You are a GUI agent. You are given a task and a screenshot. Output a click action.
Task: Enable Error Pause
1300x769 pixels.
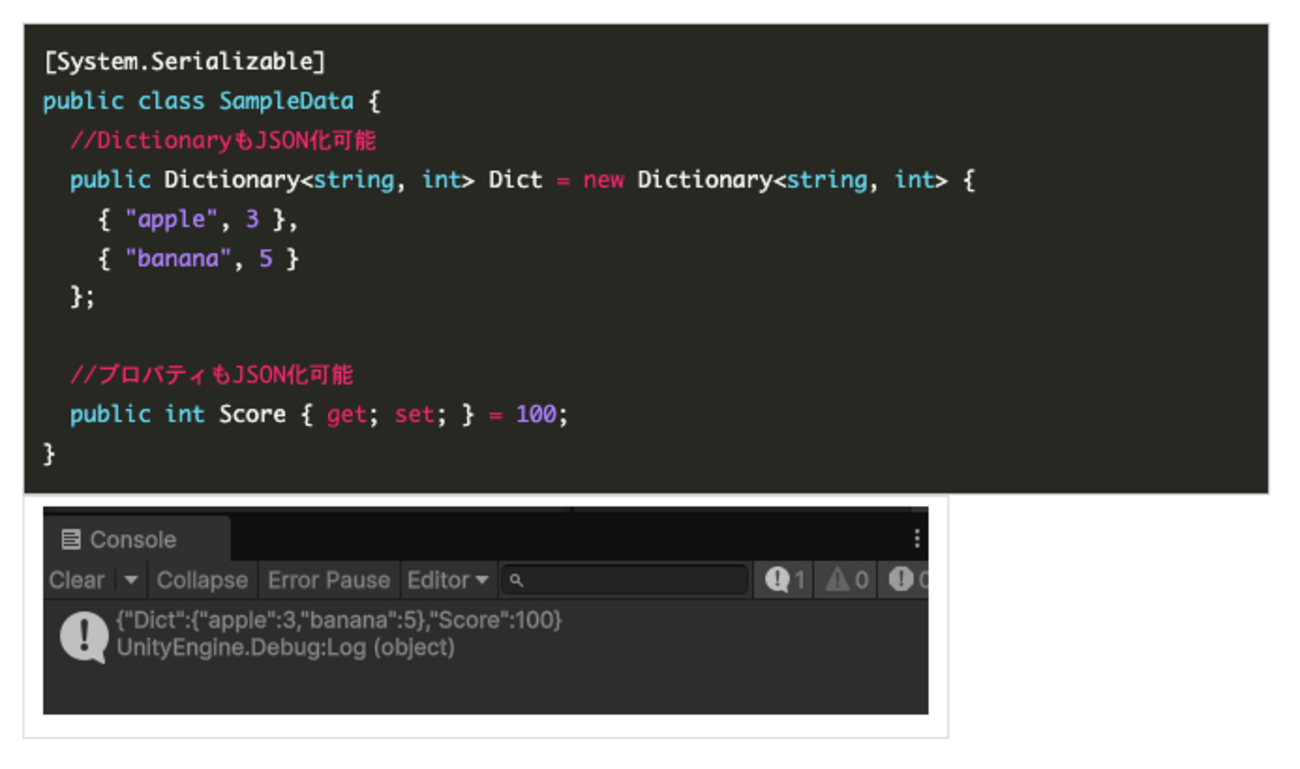[329, 579]
